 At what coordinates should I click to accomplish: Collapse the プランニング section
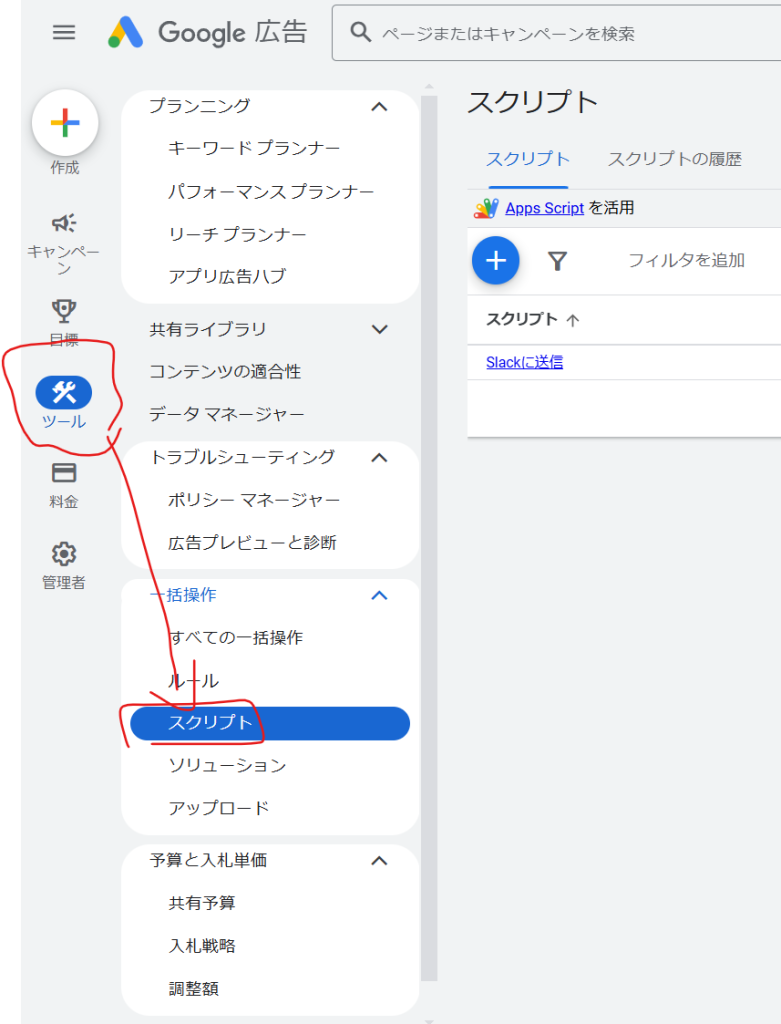click(379, 106)
